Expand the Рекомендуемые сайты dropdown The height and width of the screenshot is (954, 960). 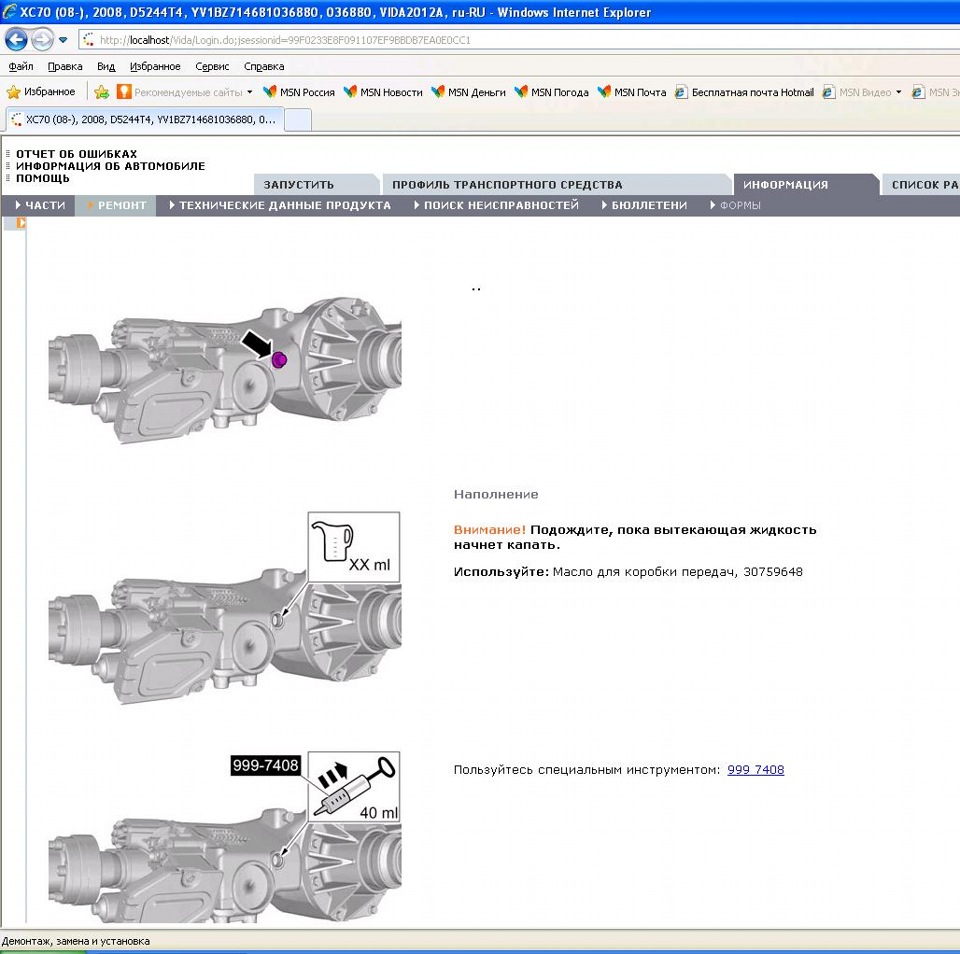tap(250, 92)
